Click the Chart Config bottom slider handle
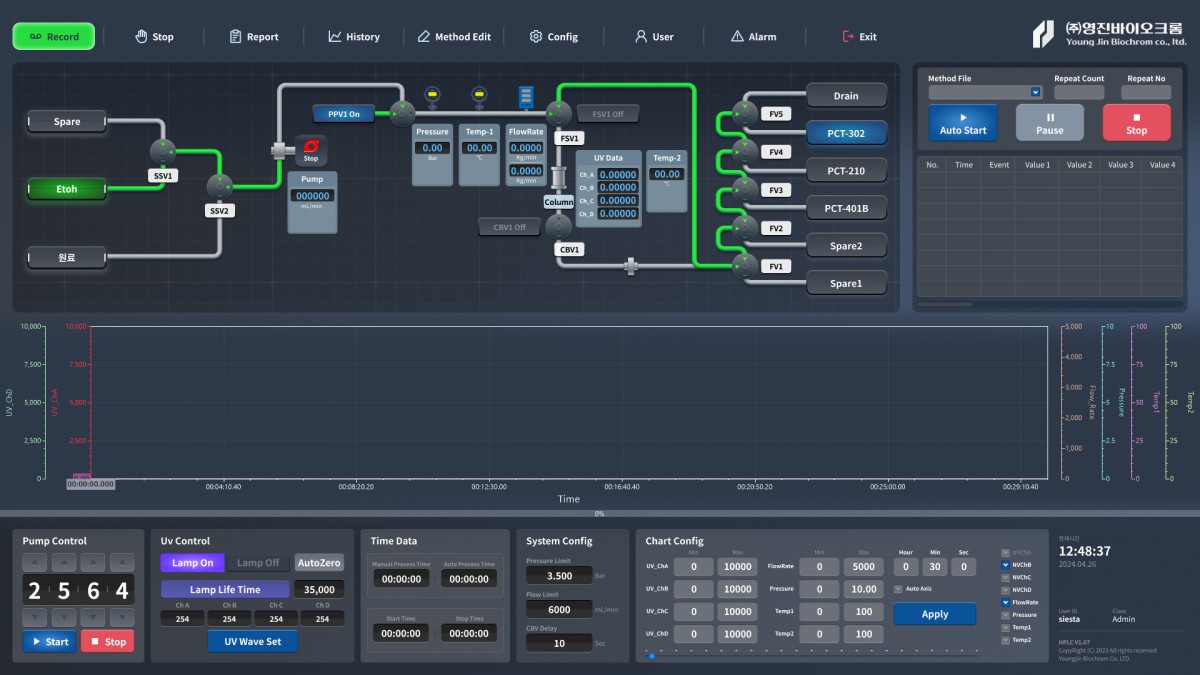 652,656
